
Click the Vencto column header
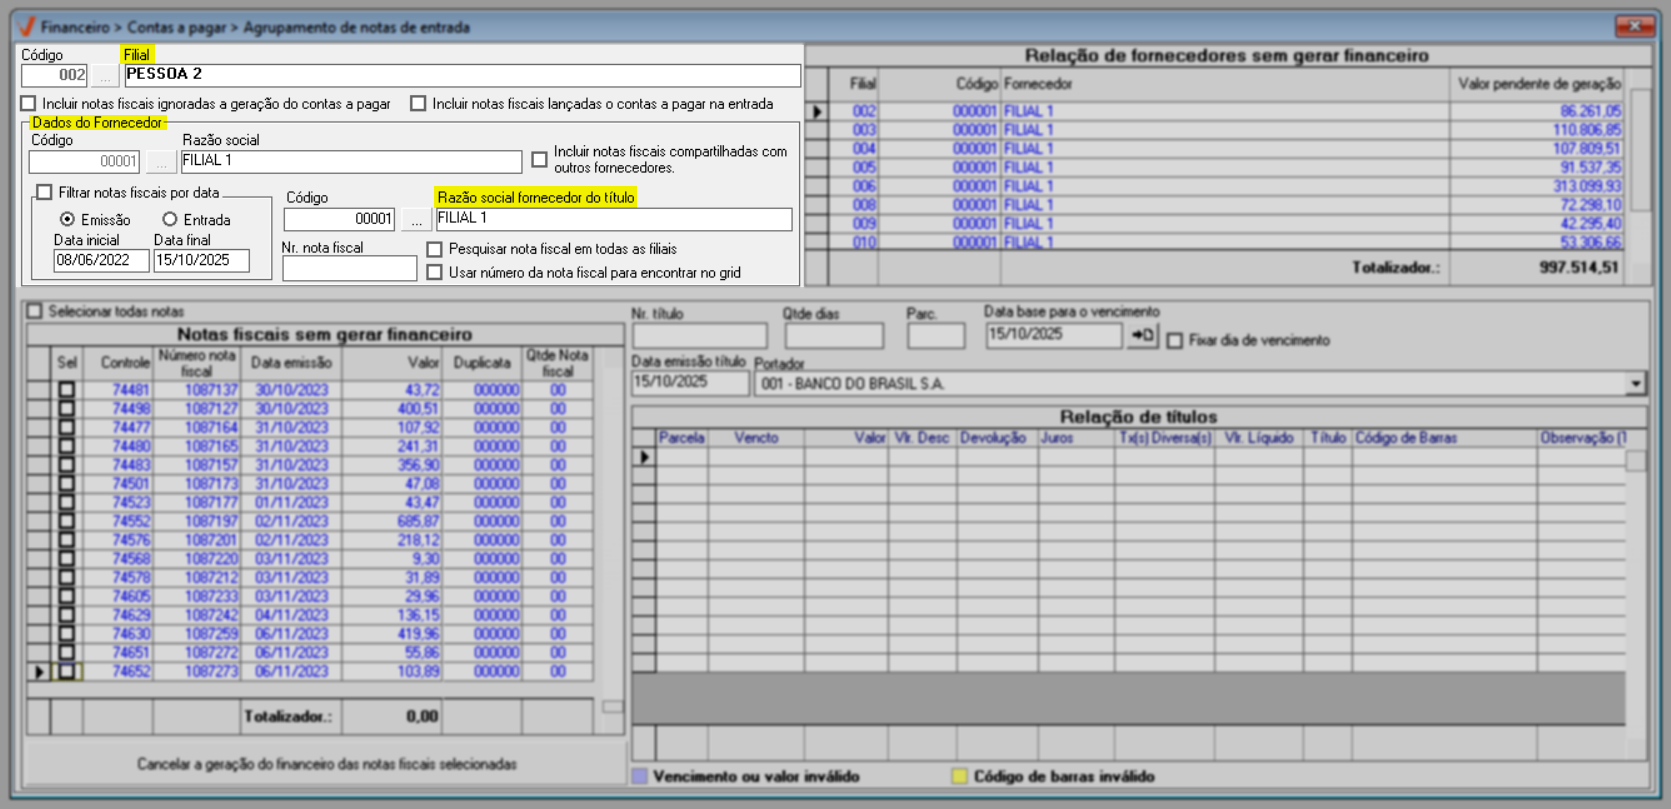coord(755,438)
